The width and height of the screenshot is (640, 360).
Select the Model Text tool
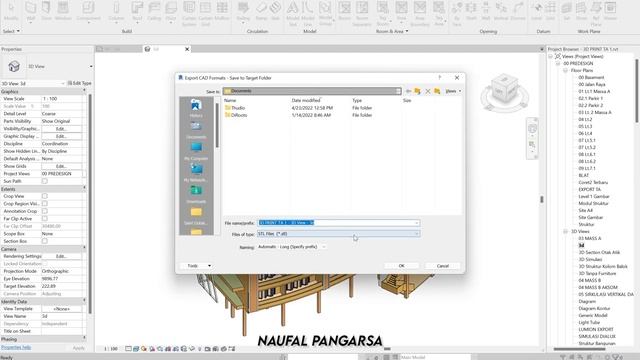293,13
